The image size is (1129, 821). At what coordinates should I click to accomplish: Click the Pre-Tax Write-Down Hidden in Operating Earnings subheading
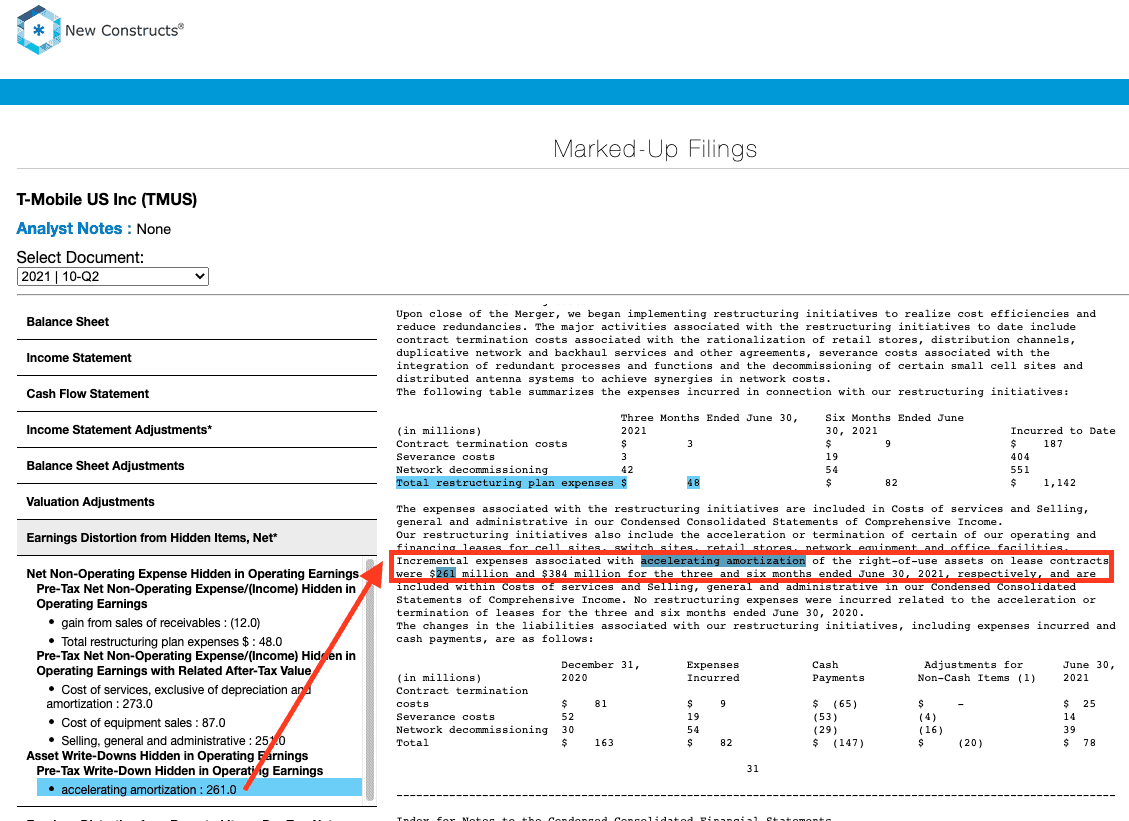click(180, 771)
